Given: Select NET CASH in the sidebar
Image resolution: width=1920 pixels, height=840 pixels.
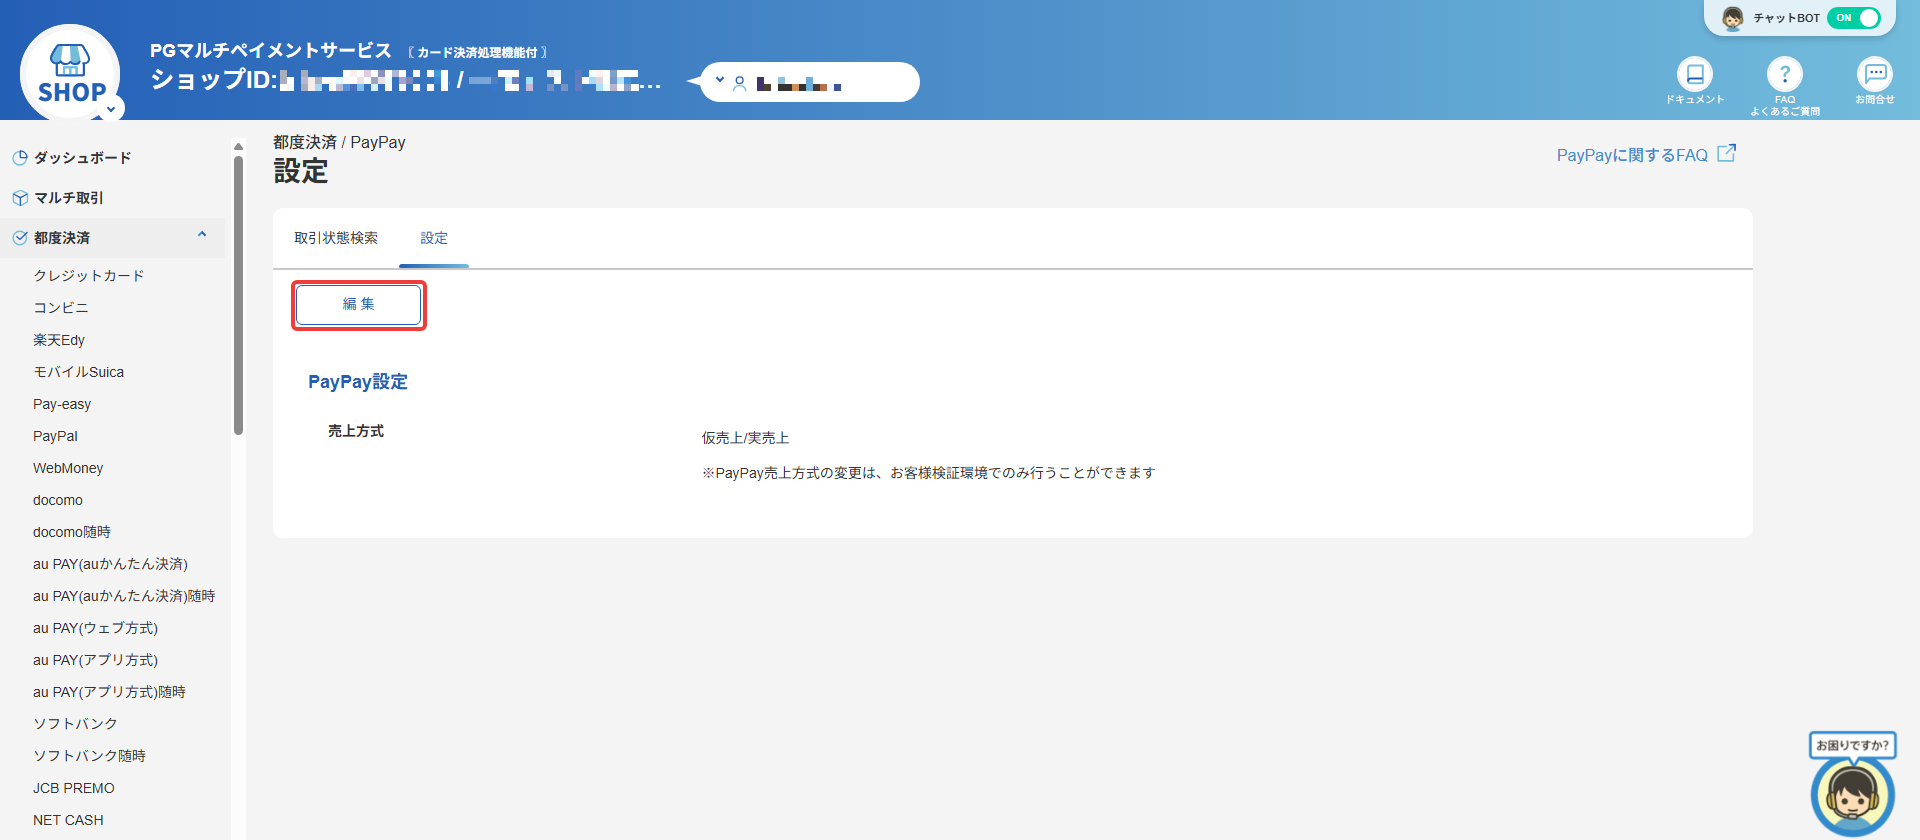Looking at the screenshot, I should click(68, 820).
